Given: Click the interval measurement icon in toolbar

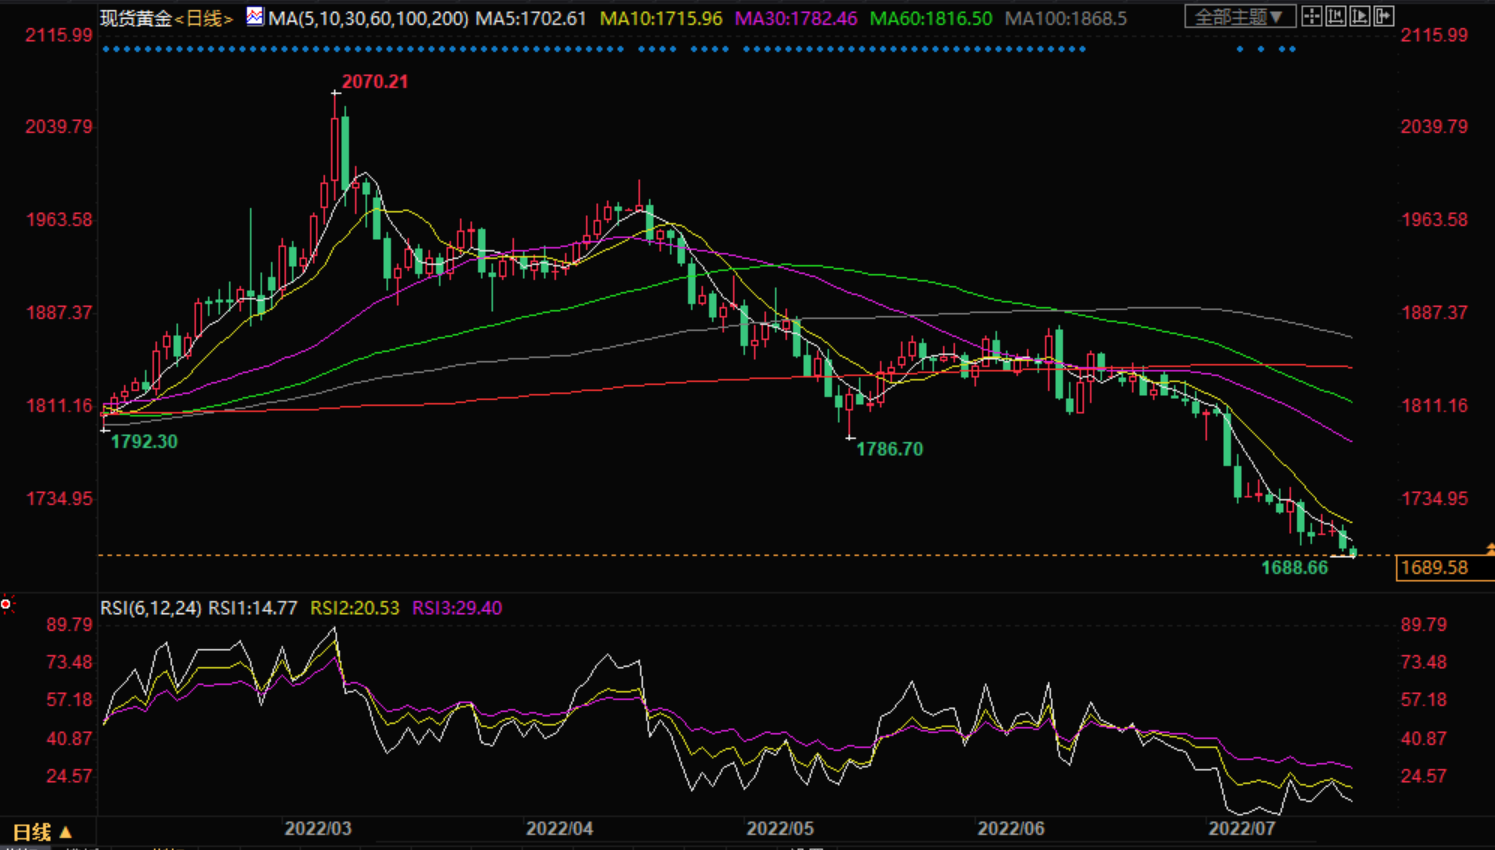Looking at the screenshot, I should (x=1335, y=16).
